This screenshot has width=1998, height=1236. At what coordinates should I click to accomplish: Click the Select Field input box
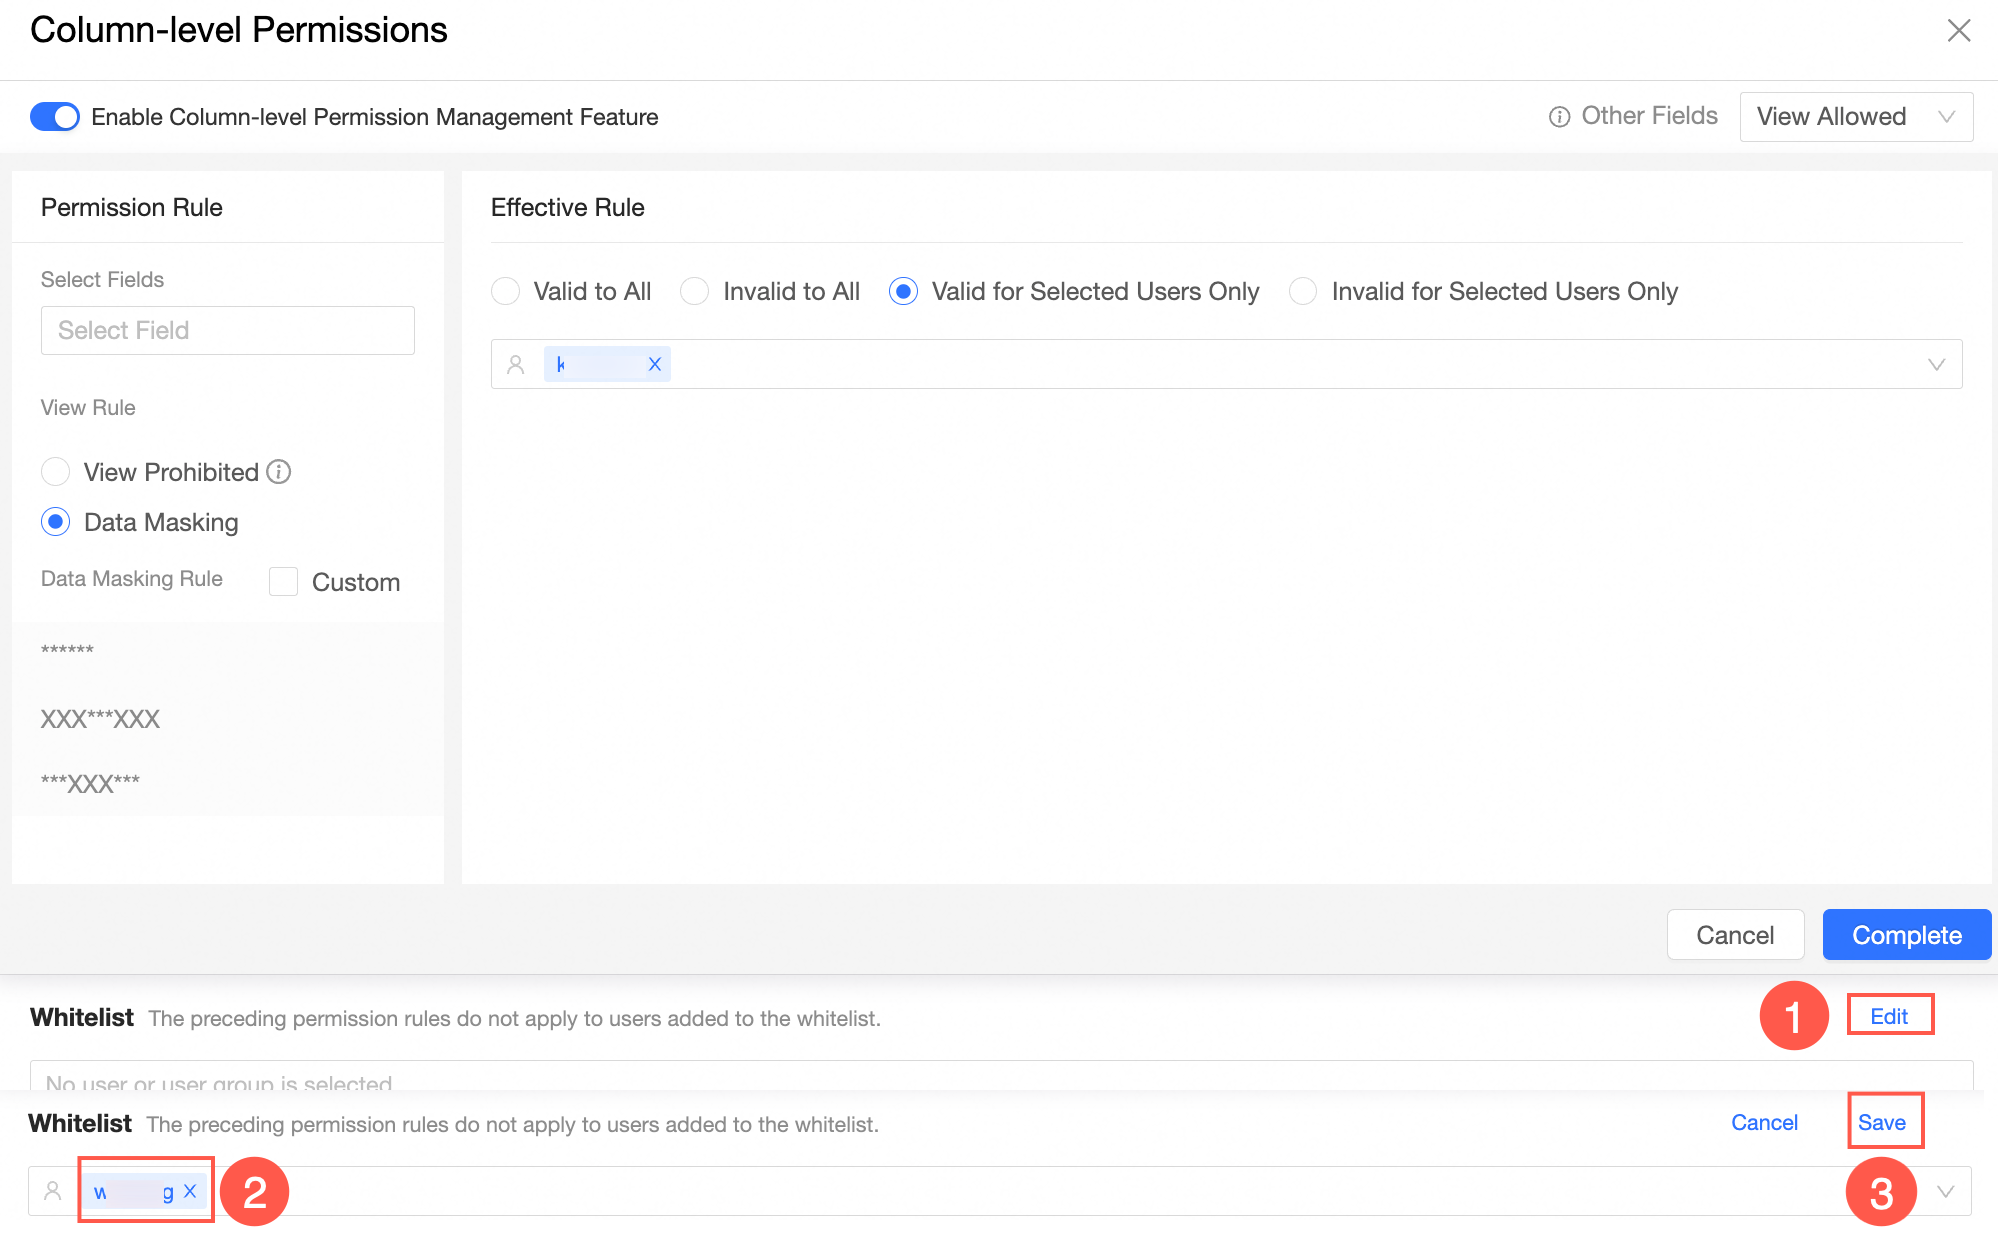[227, 330]
